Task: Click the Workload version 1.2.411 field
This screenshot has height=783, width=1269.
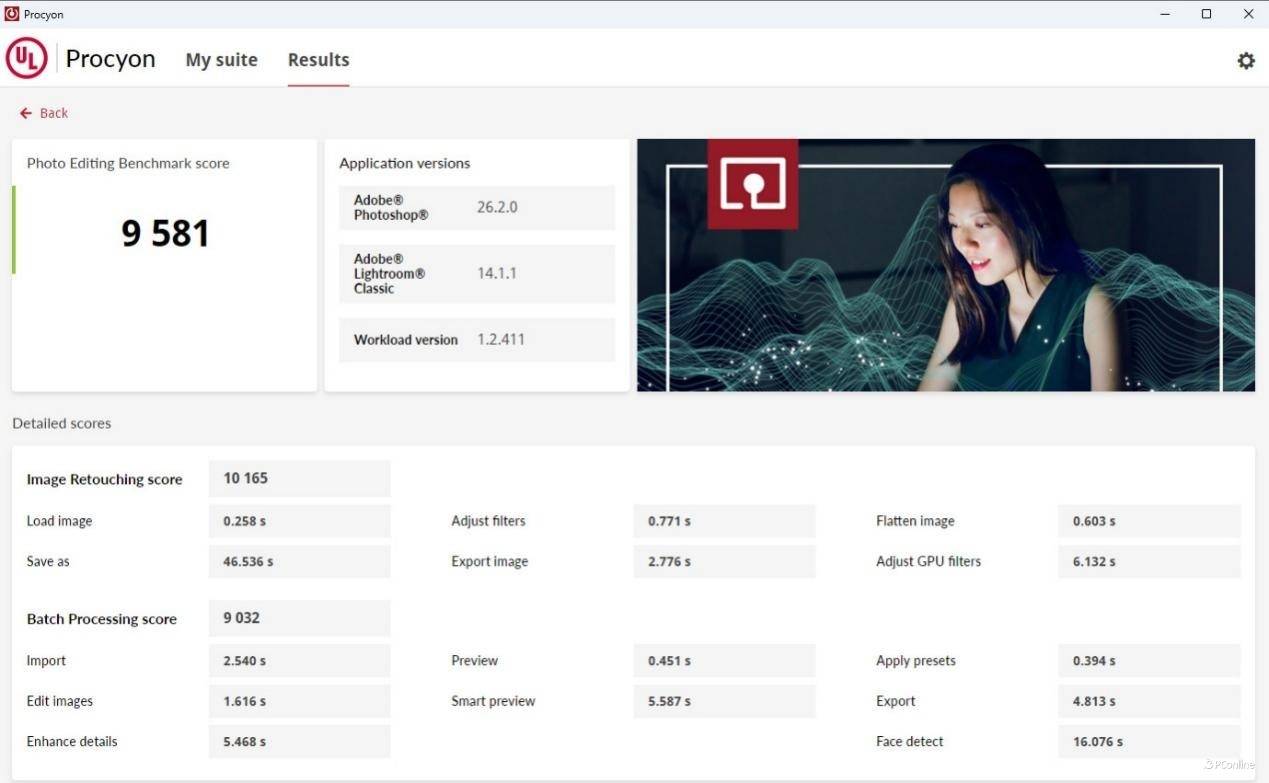Action: tap(500, 340)
